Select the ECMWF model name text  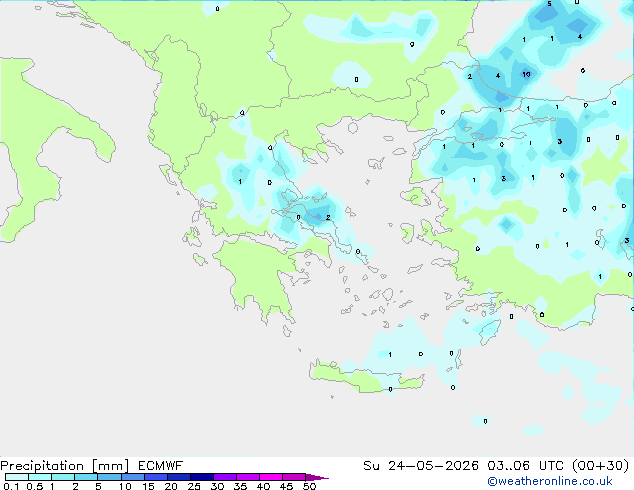[161, 466]
